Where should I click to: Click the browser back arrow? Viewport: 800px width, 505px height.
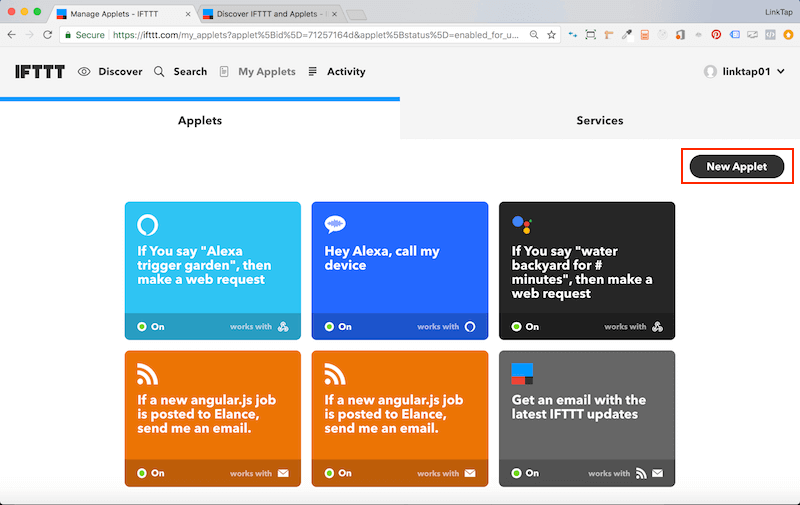[11, 35]
